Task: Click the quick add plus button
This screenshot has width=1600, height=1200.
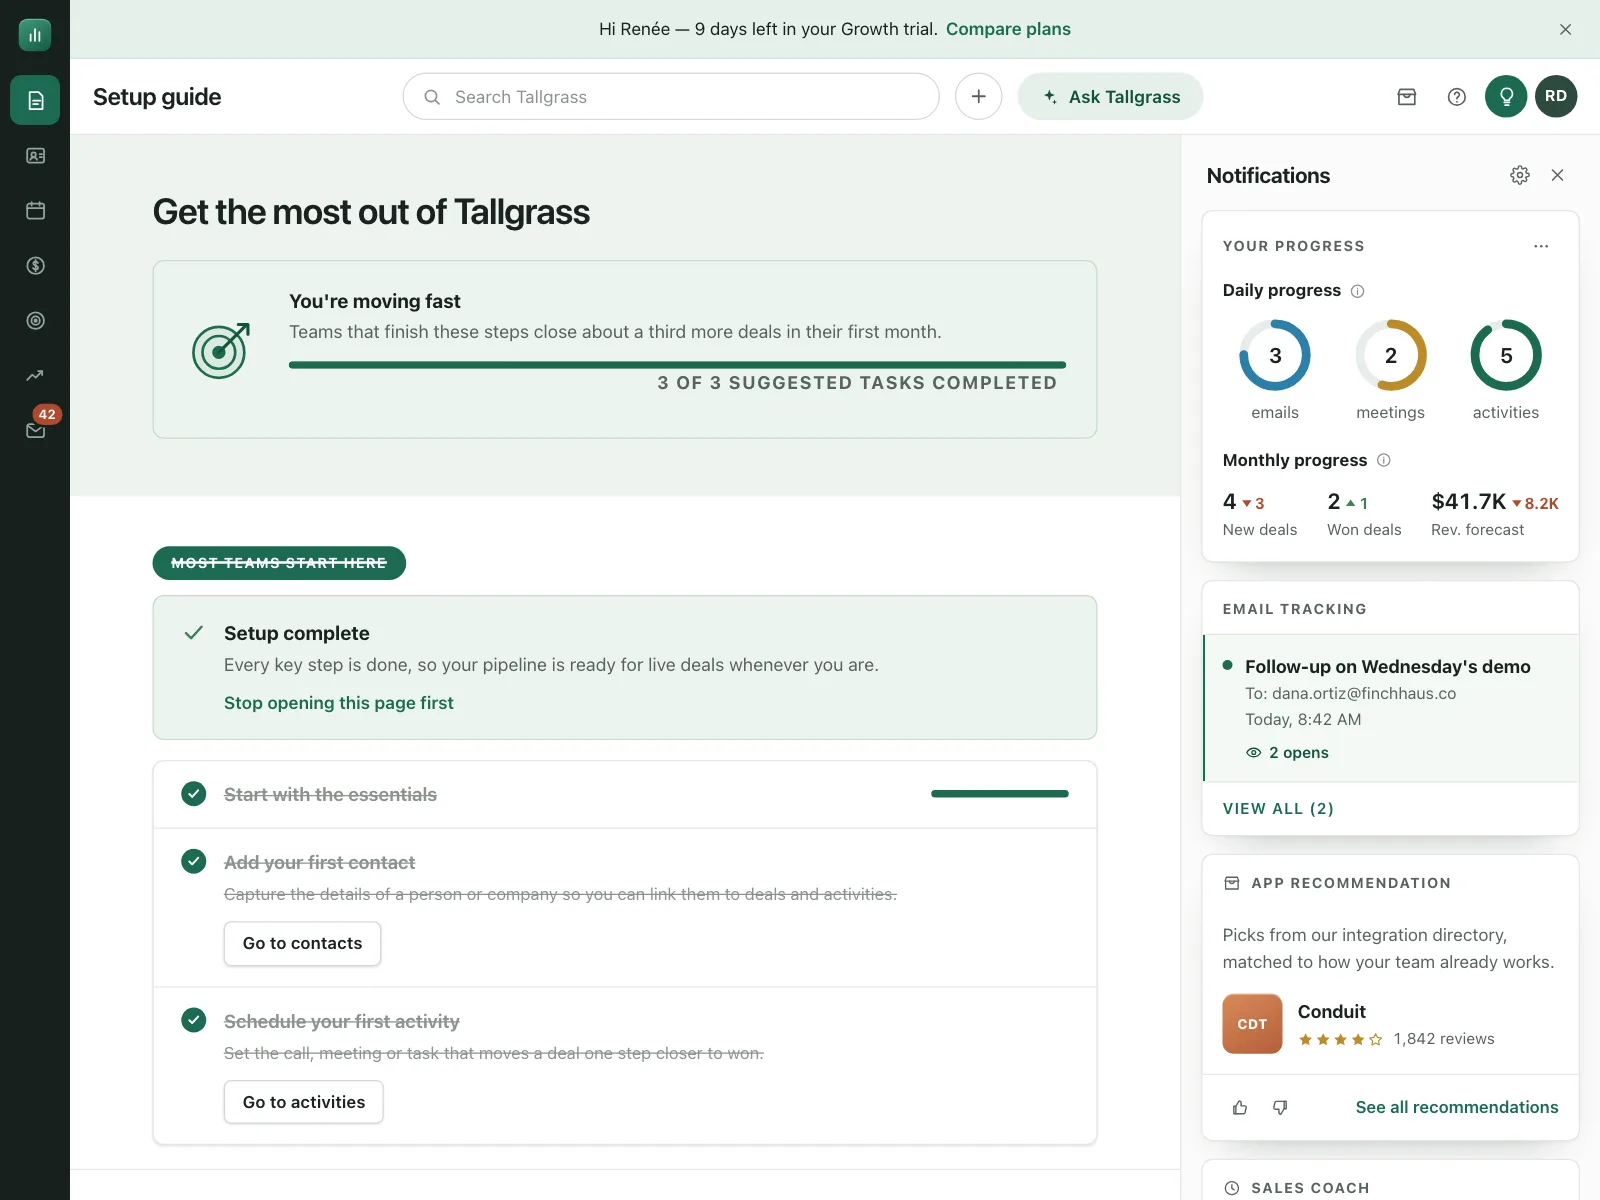Action: [979, 96]
